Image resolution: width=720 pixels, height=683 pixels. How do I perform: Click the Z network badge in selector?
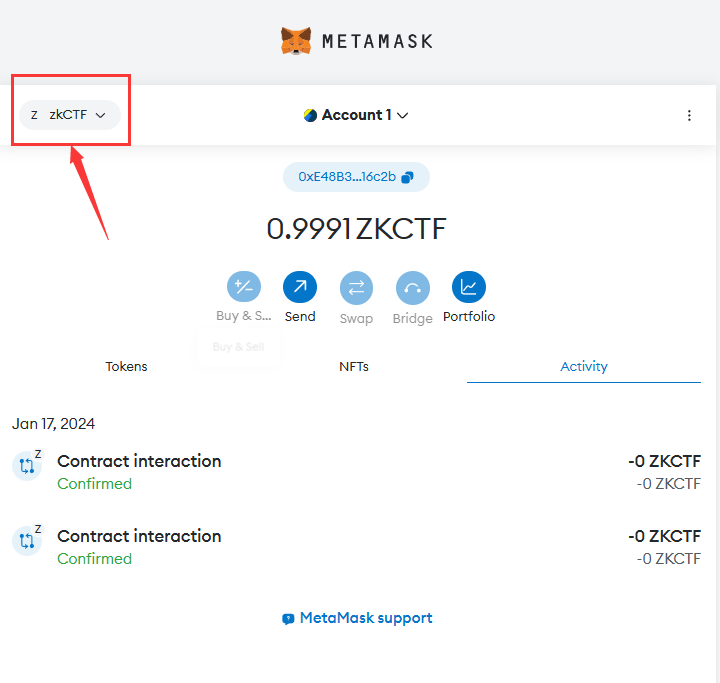[x=34, y=115]
